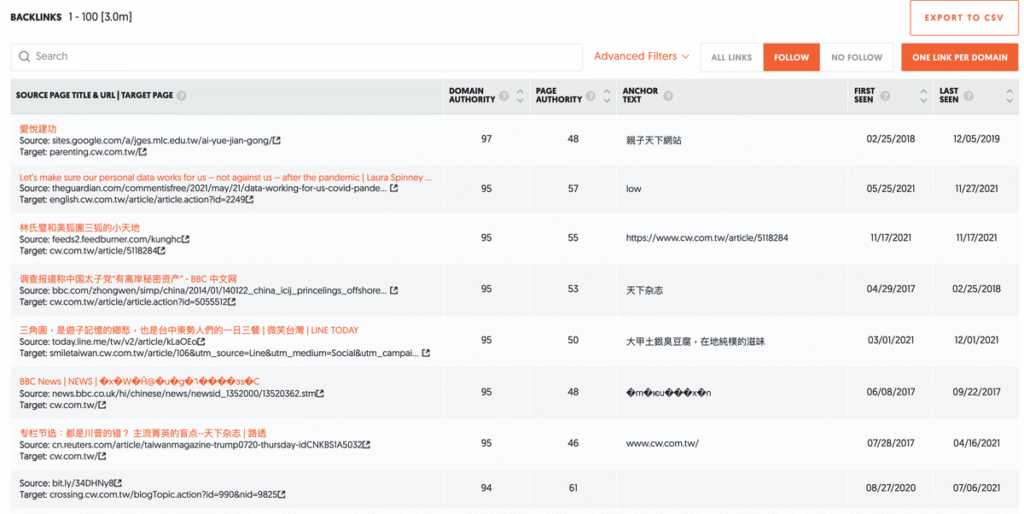Open external icon for bbc.com/zhongwen source
The width and height of the screenshot is (1024, 514).
[394, 291]
